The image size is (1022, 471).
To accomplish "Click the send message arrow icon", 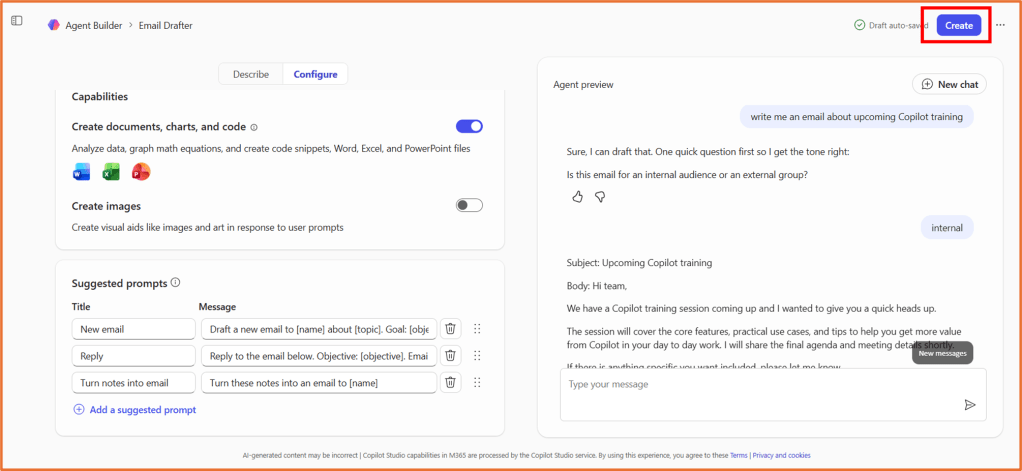I will [x=970, y=405].
